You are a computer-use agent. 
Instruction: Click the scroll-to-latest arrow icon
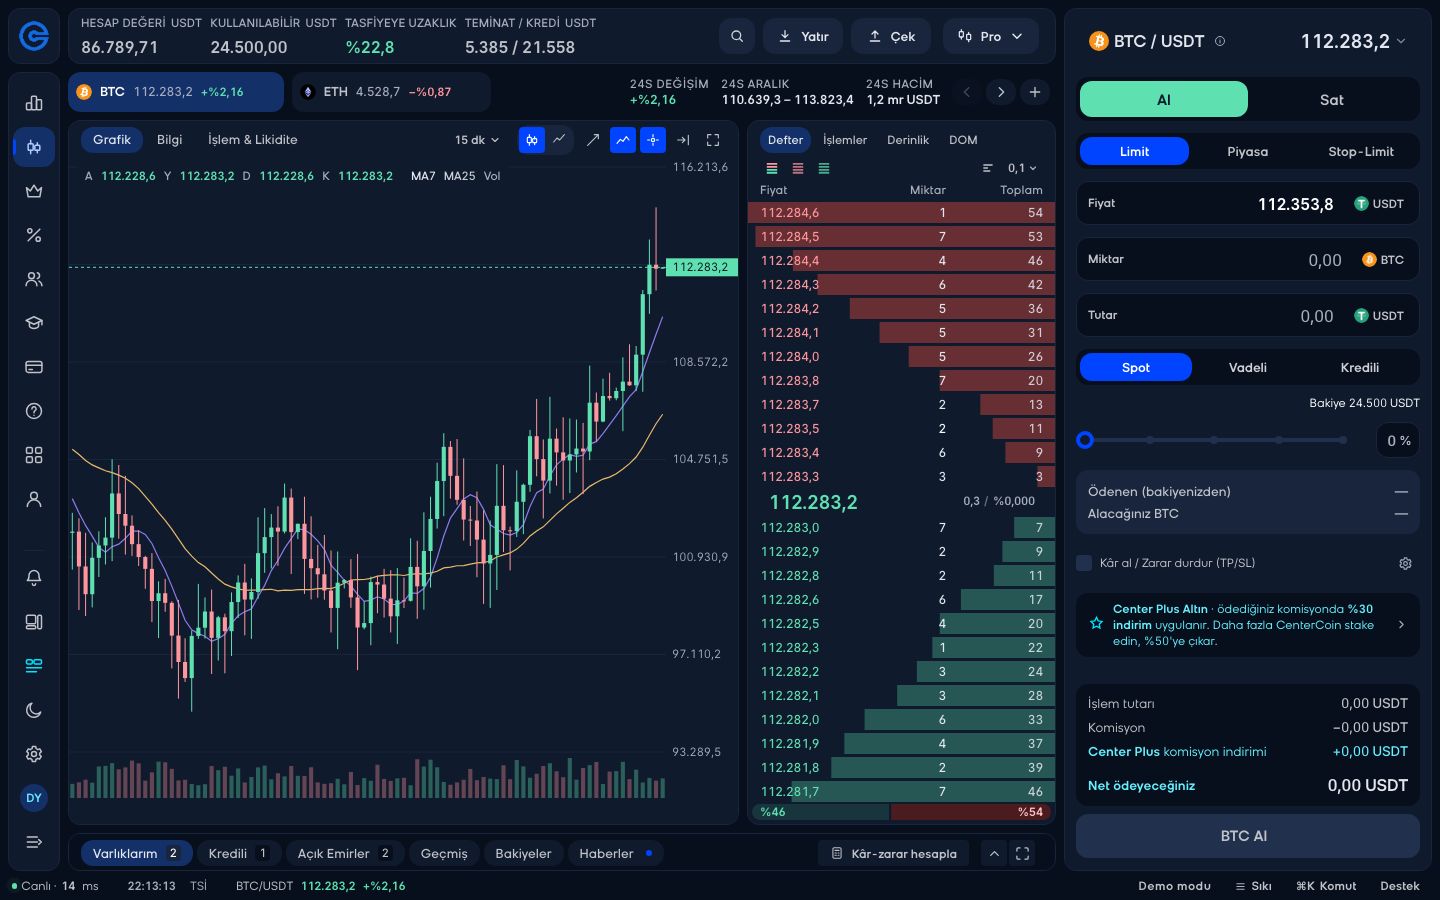click(x=683, y=140)
